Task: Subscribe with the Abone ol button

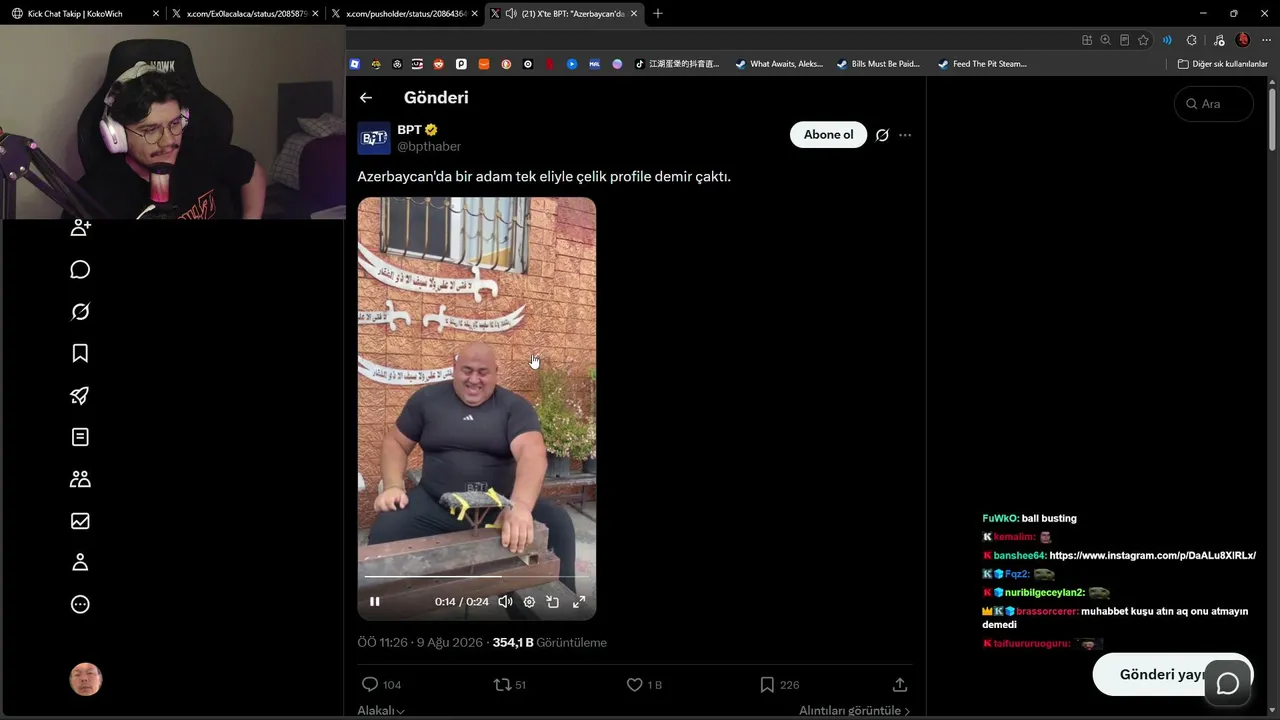Action: point(828,135)
